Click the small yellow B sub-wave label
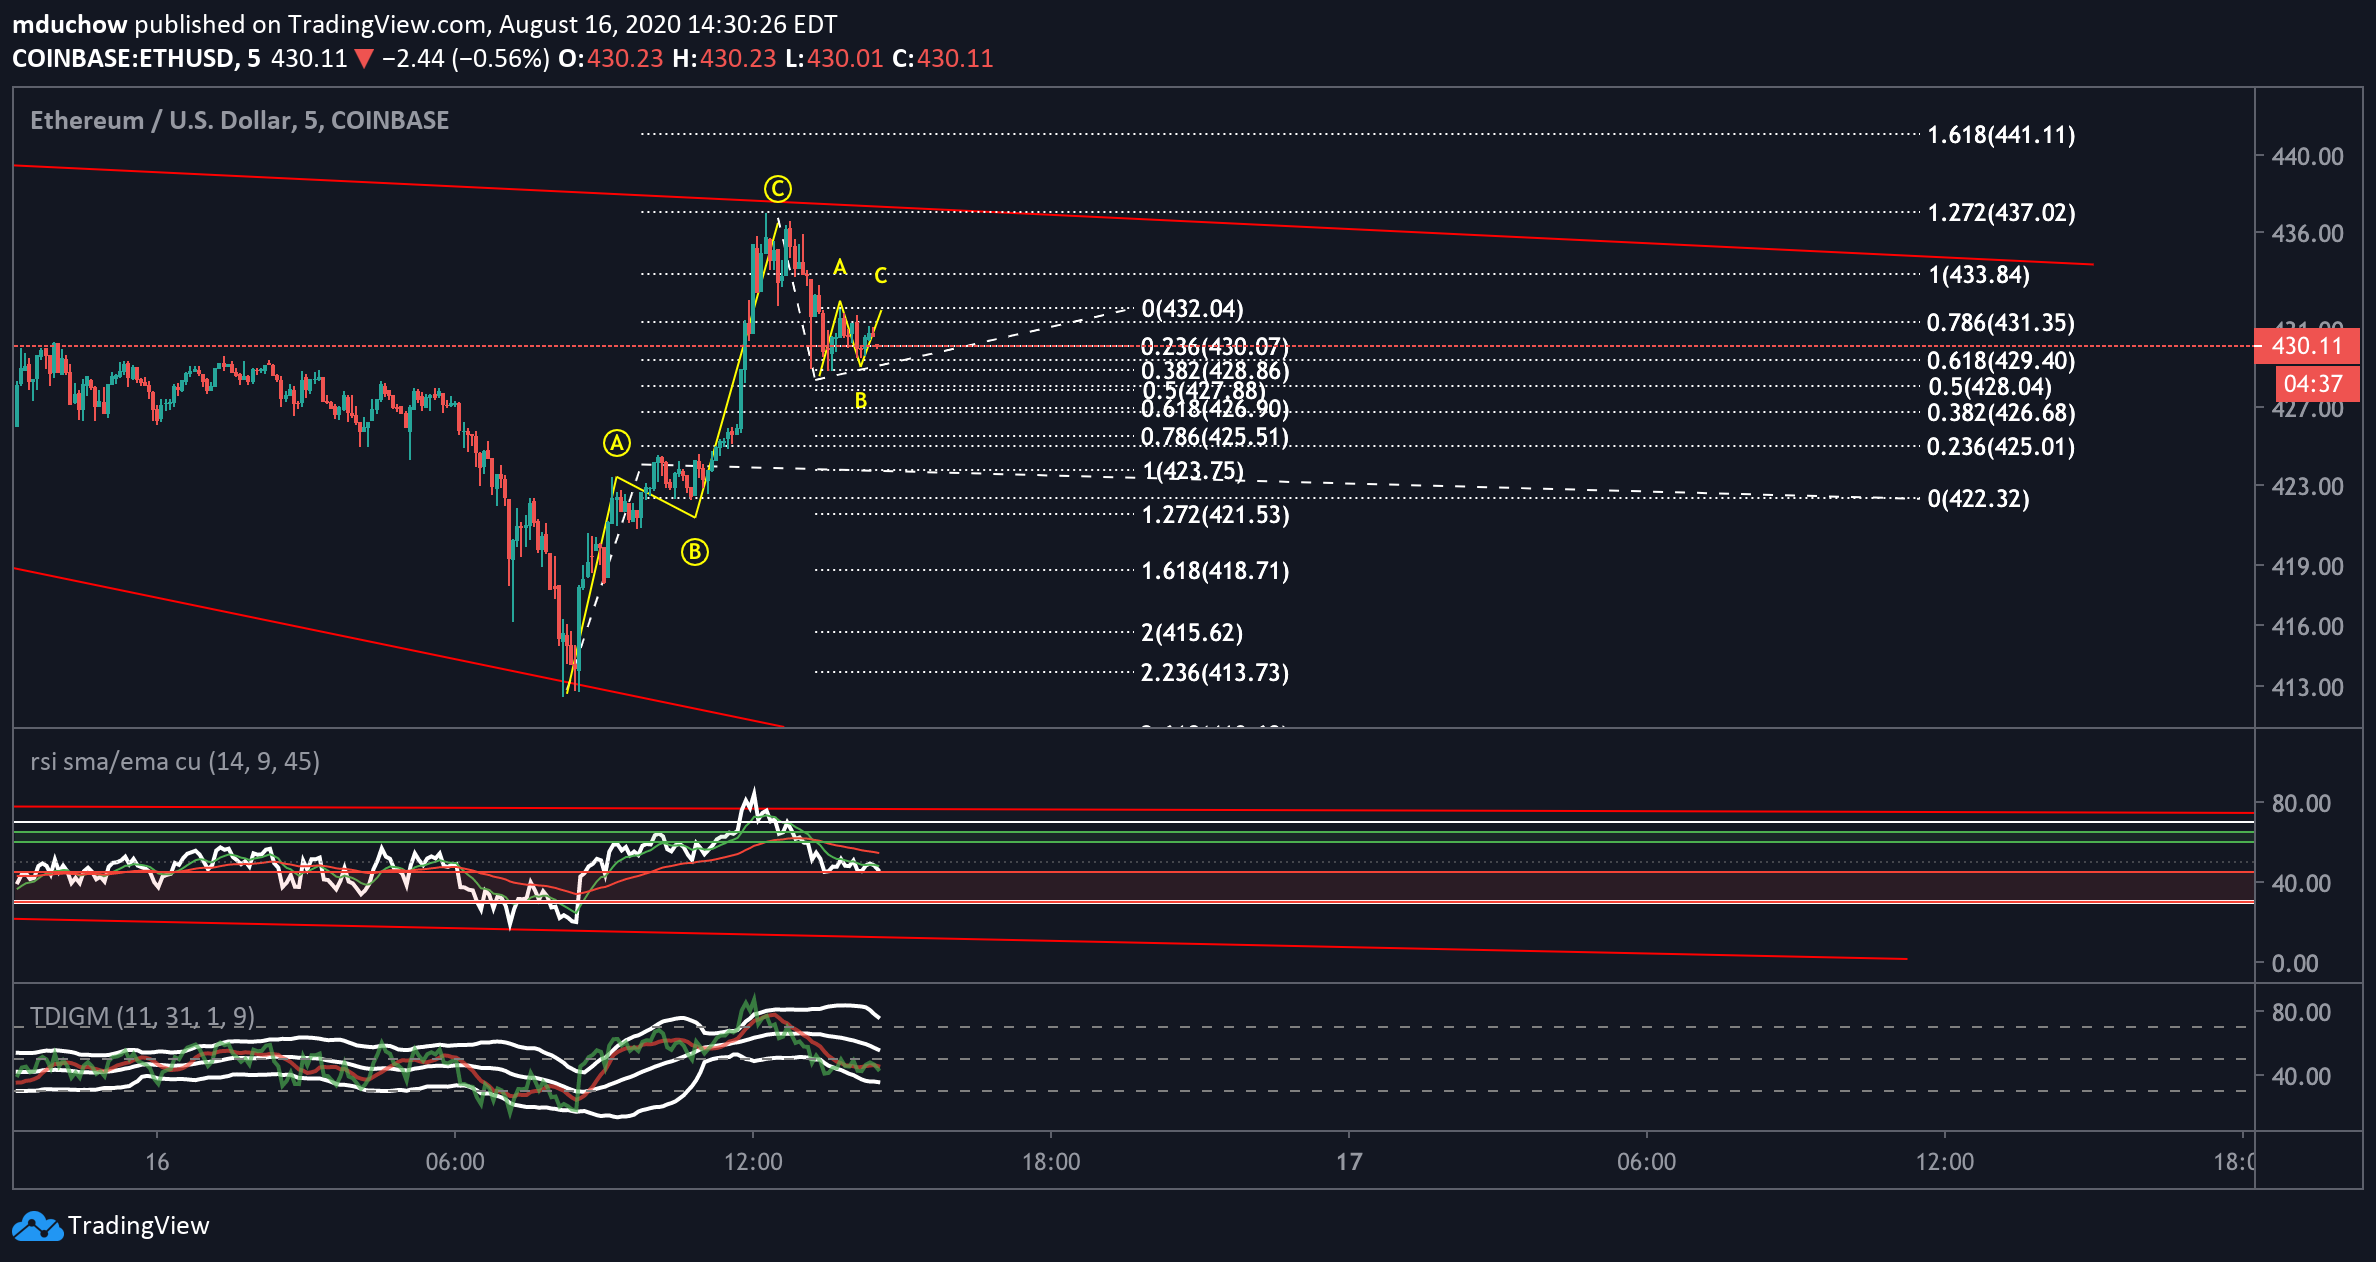Viewport: 2376px width, 1262px height. click(860, 401)
